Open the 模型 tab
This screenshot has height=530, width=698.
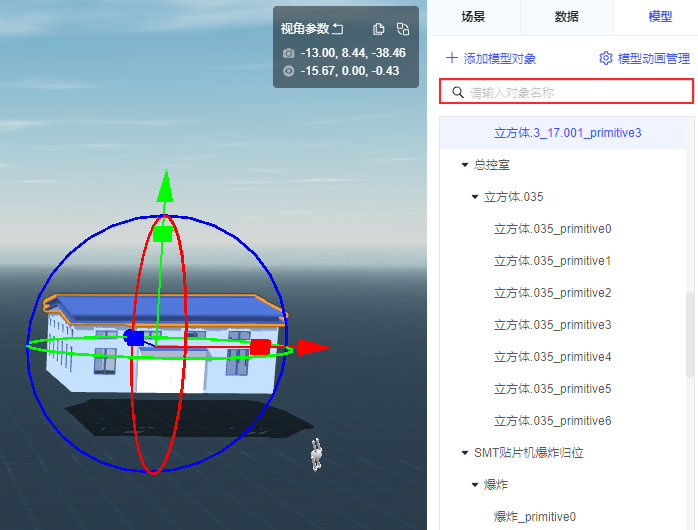coord(660,17)
